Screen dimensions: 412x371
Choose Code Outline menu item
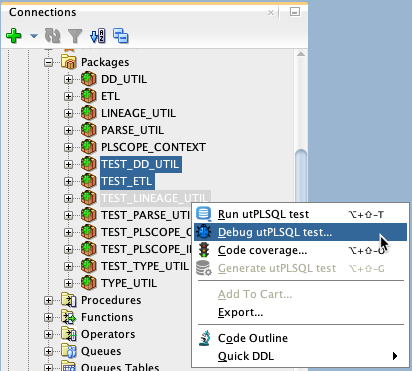(300, 338)
